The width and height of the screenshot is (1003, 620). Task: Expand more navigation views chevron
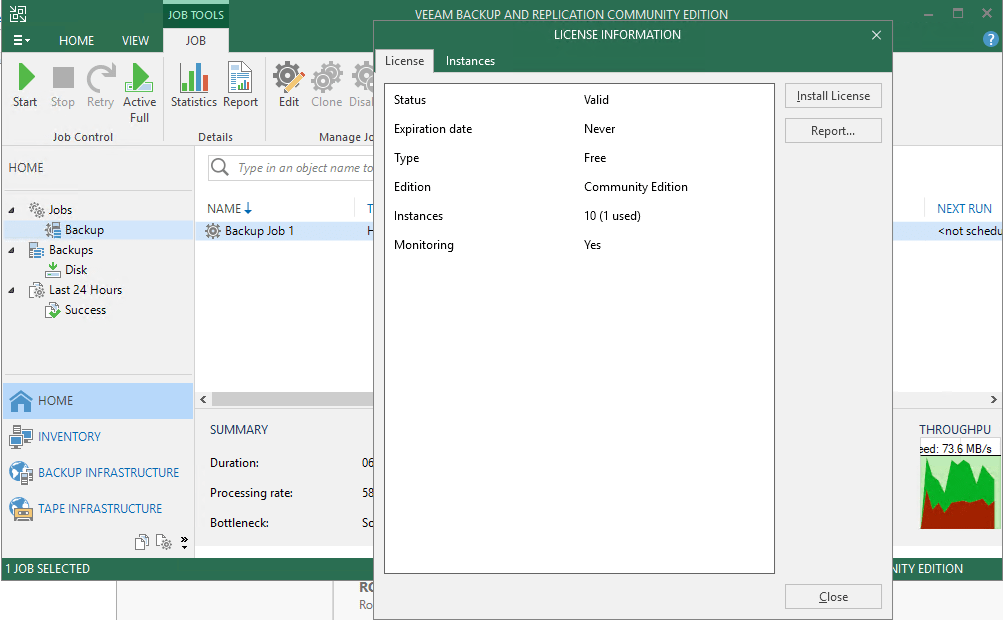click(184, 543)
